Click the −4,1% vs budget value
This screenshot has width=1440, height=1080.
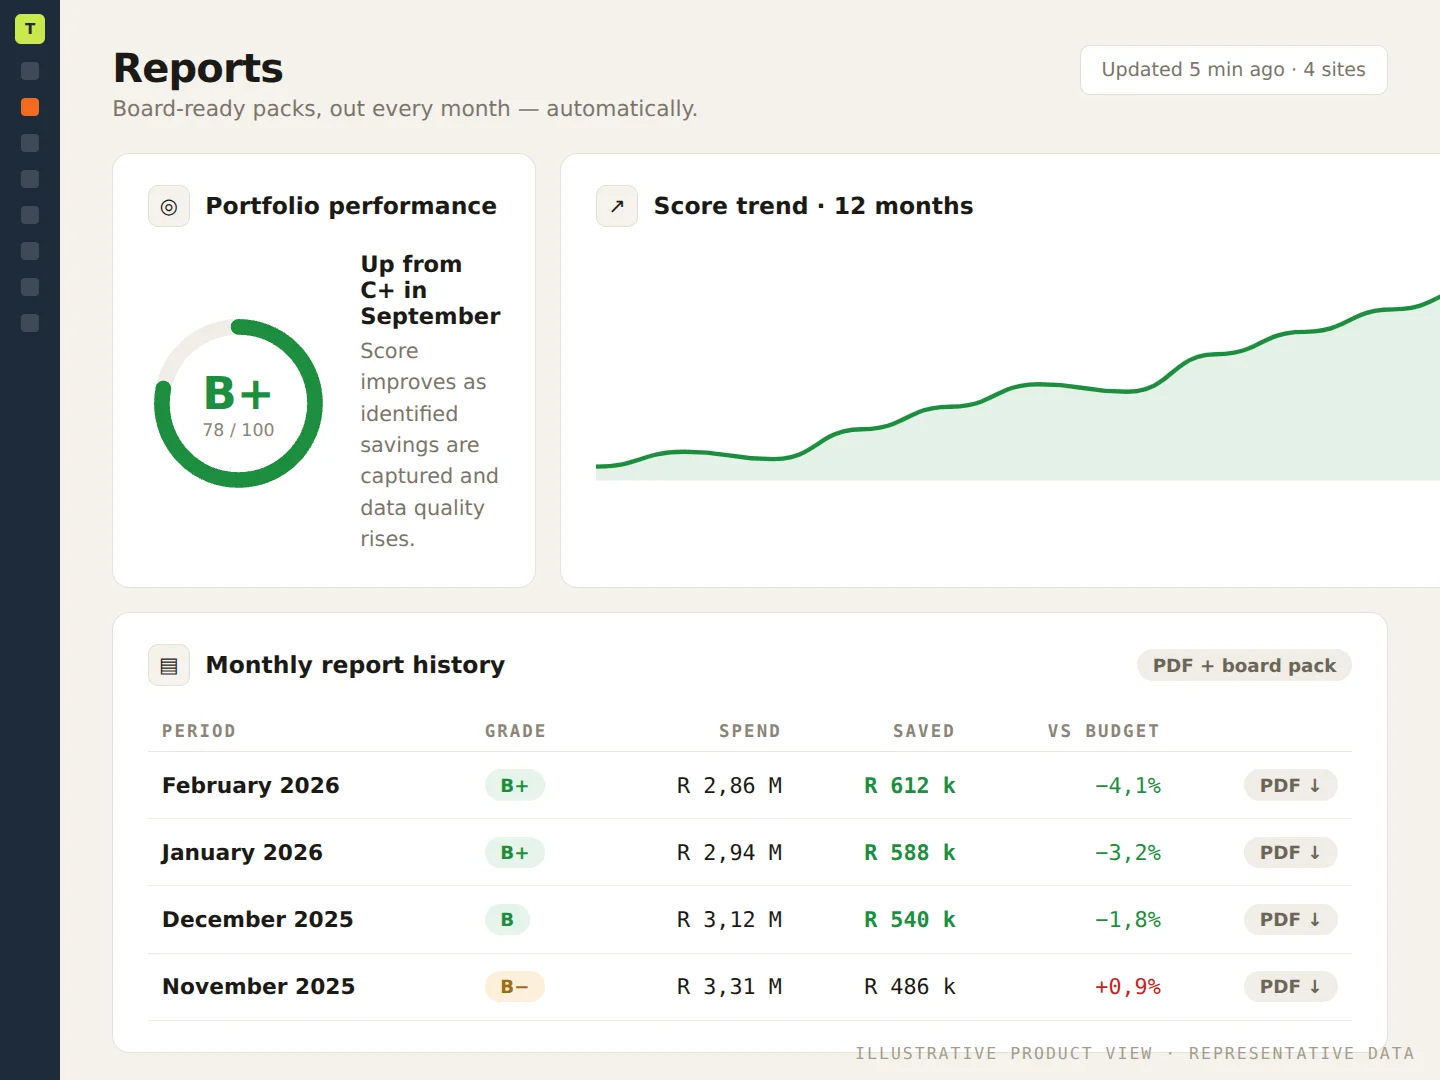tap(1128, 786)
